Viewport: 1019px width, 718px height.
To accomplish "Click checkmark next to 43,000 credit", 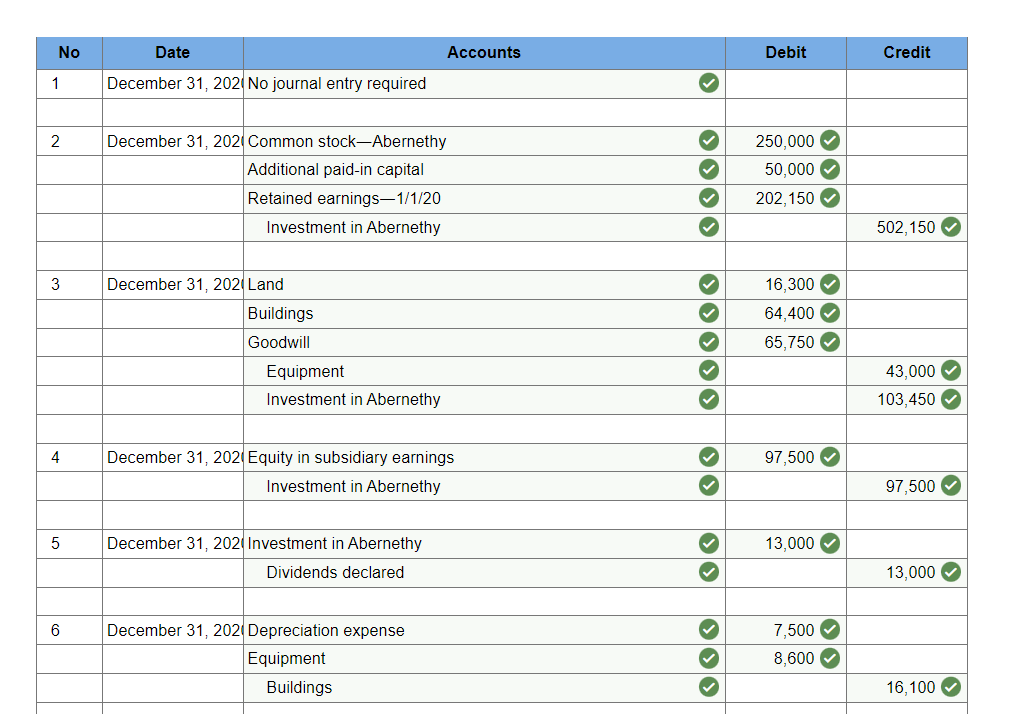I will 950,370.
